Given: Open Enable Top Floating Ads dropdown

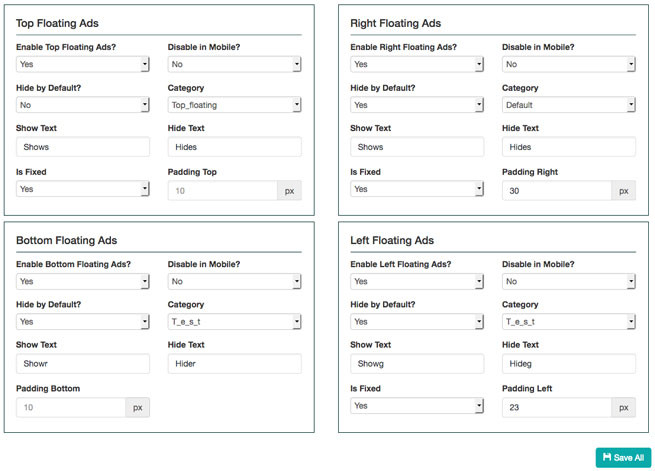Looking at the screenshot, I should (x=83, y=64).
